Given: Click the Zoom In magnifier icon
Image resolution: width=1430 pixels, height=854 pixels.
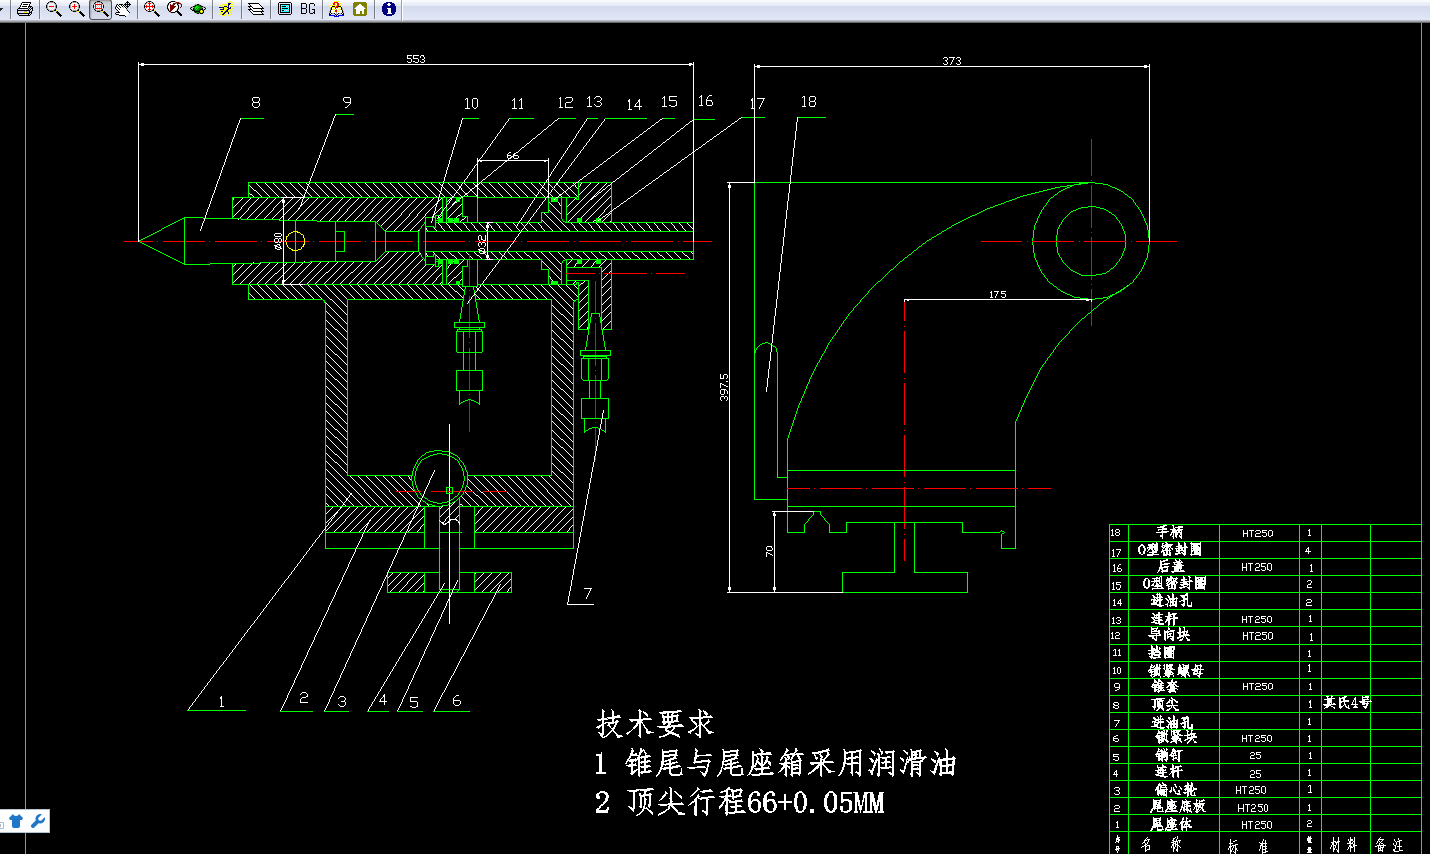Looking at the screenshot, I should click(x=77, y=9).
